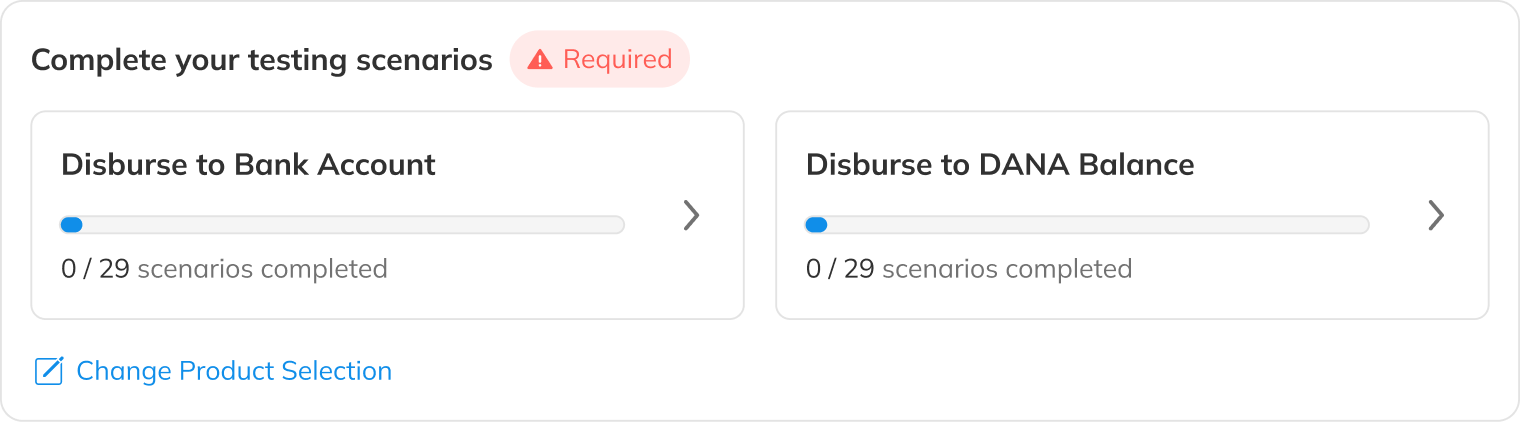Click empty space right of Bank Account title

tap(580, 165)
